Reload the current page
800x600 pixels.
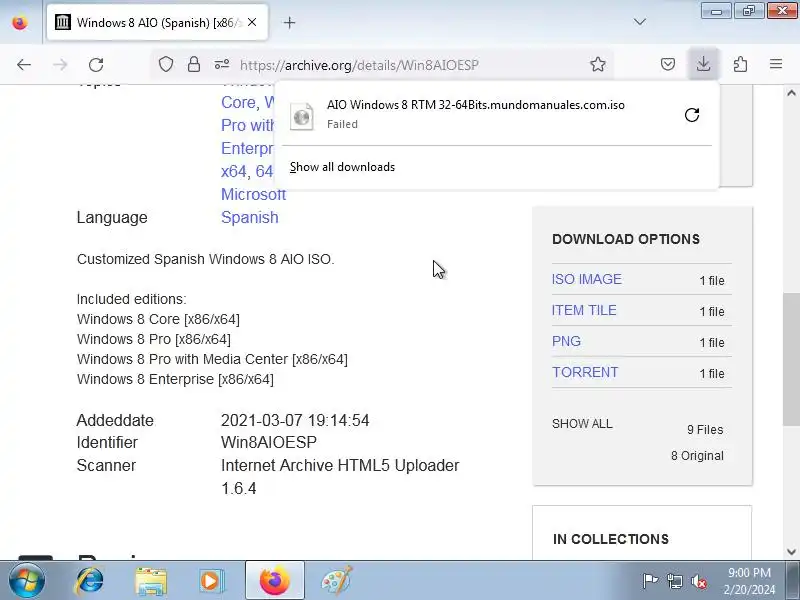click(x=96, y=65)
